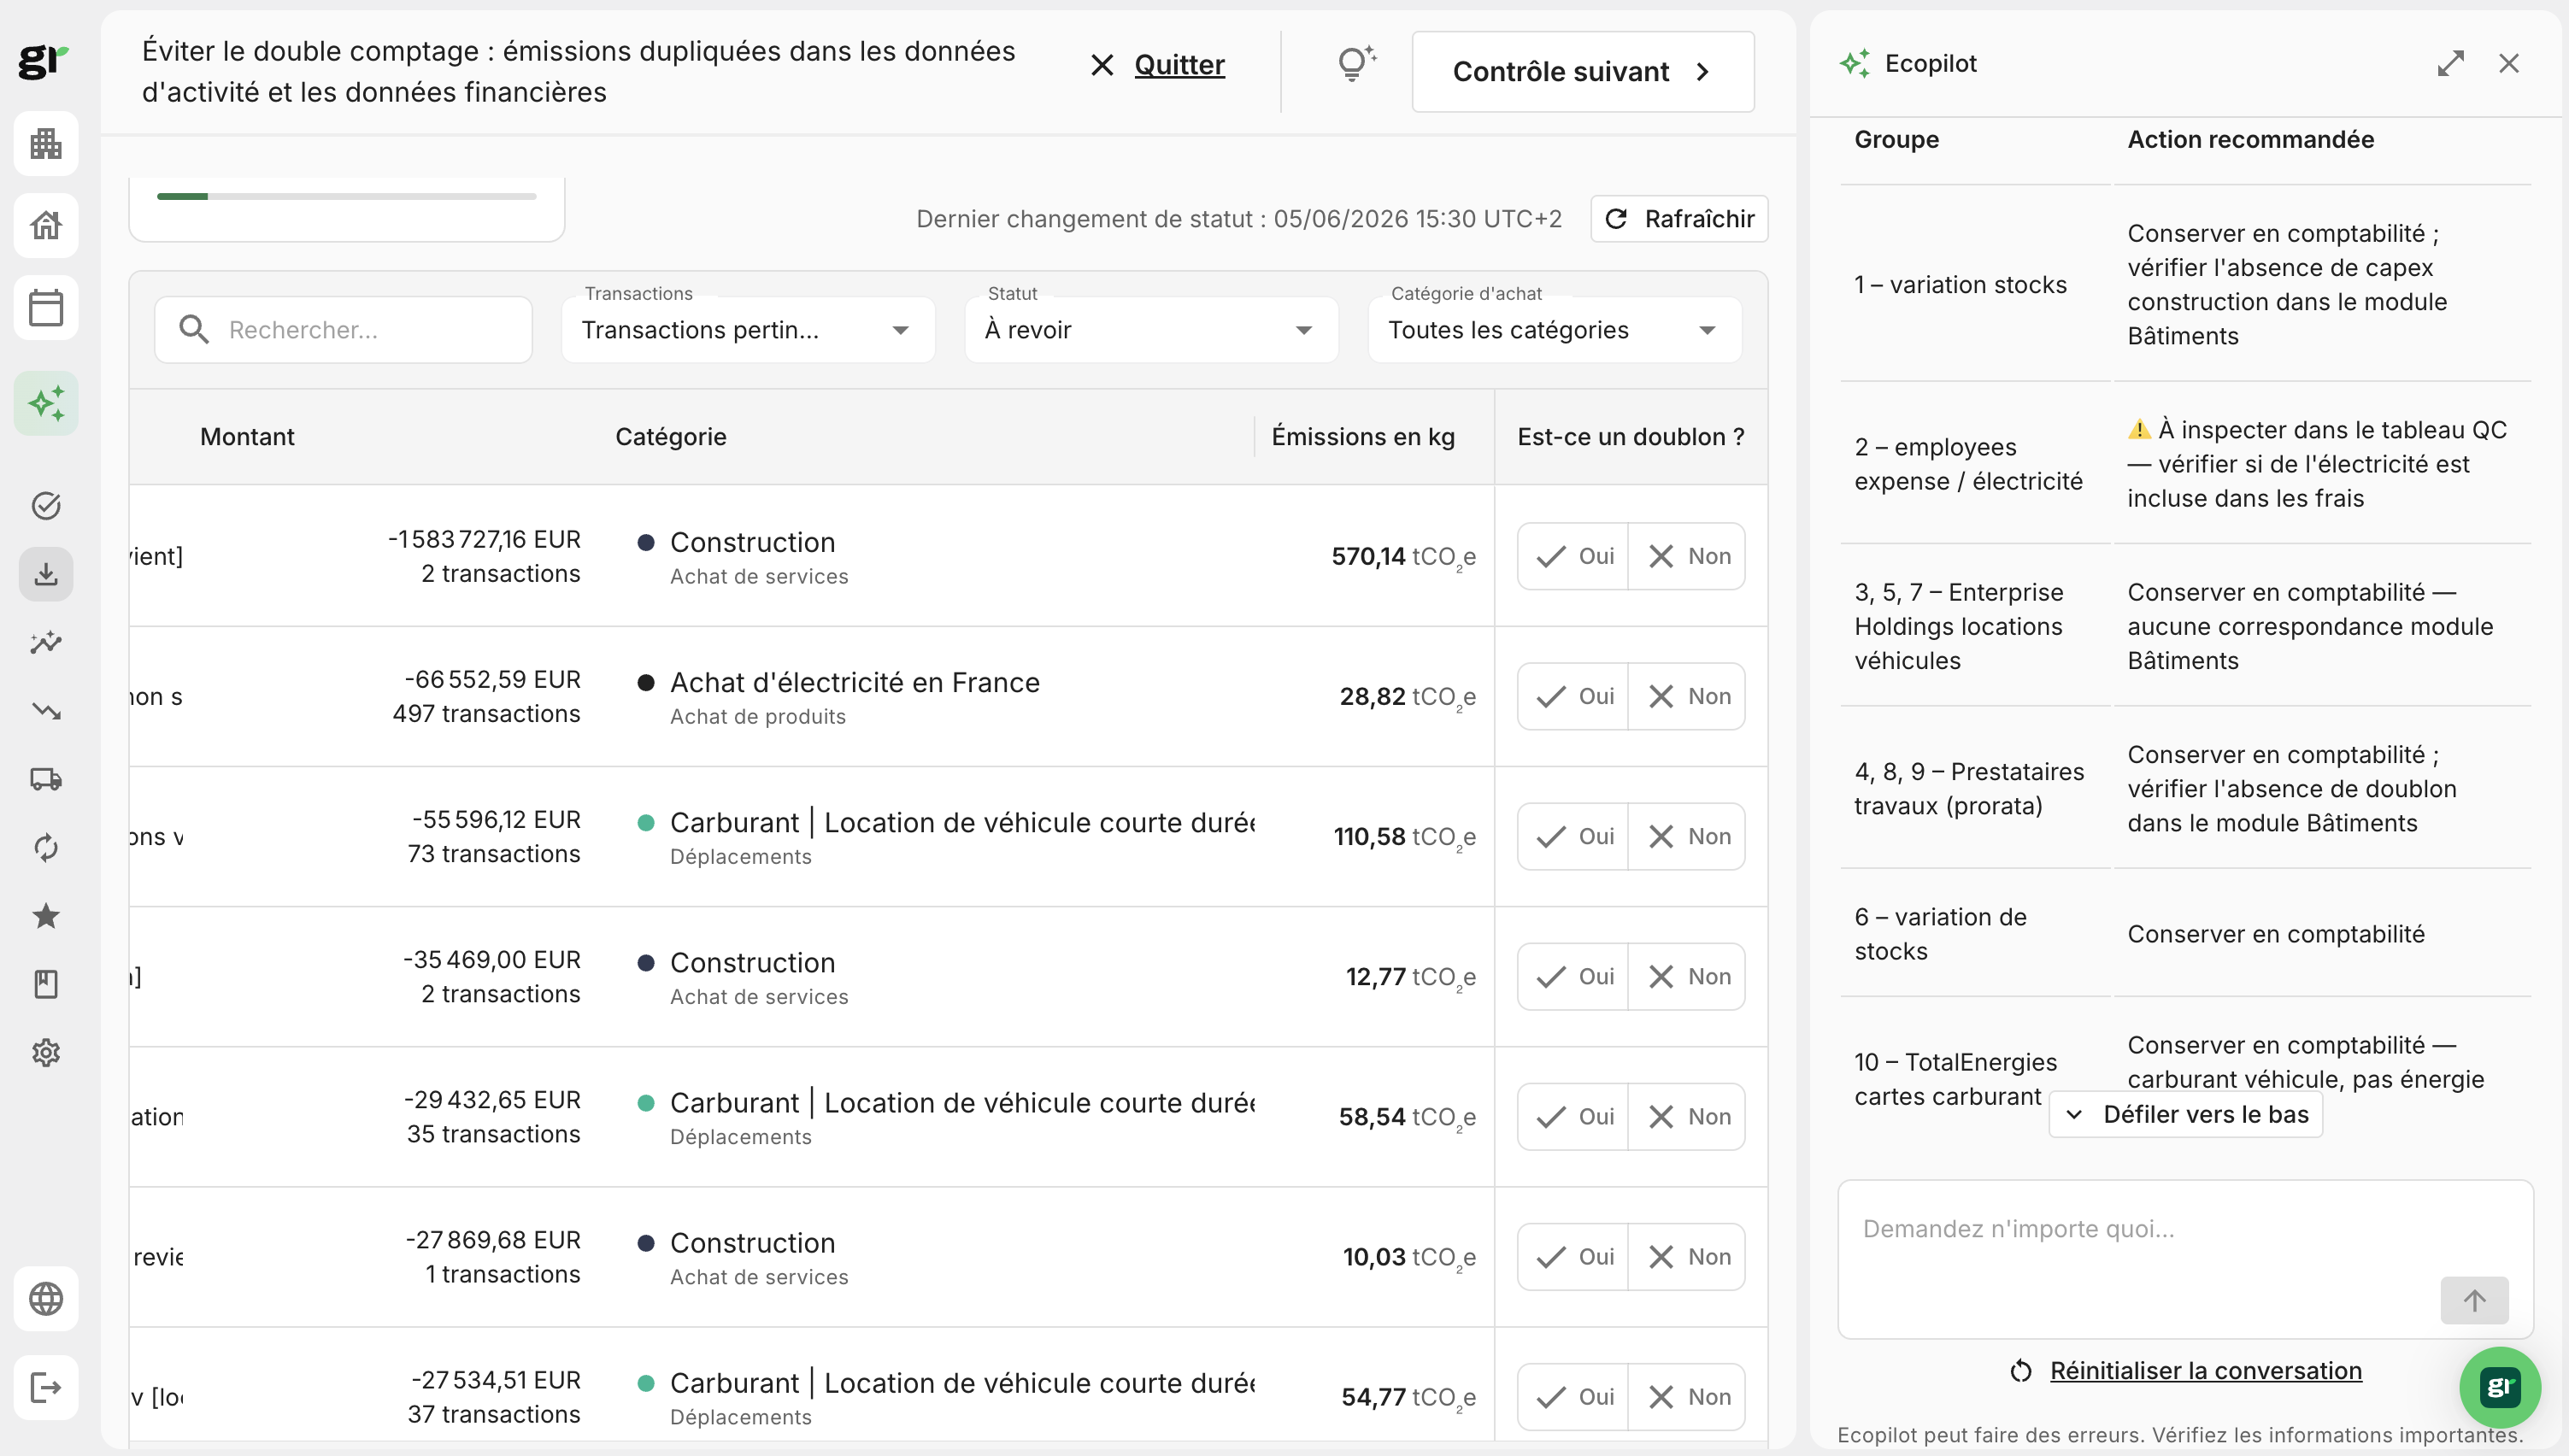Click the logout icon in sidebar

(46, 1388)
